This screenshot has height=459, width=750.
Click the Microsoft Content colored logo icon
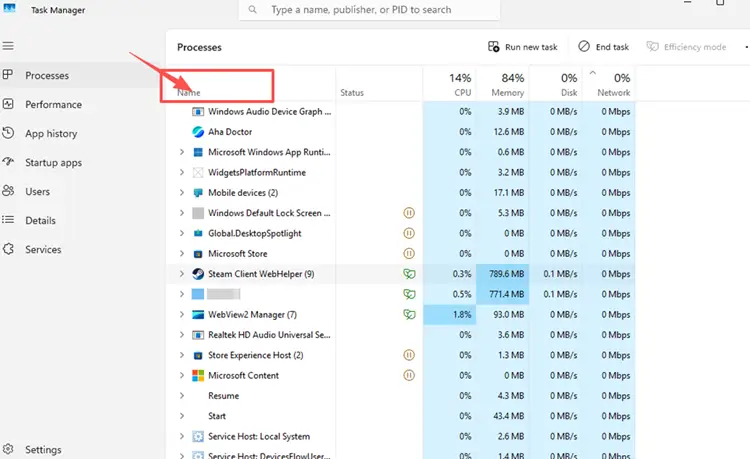point(198,375)
